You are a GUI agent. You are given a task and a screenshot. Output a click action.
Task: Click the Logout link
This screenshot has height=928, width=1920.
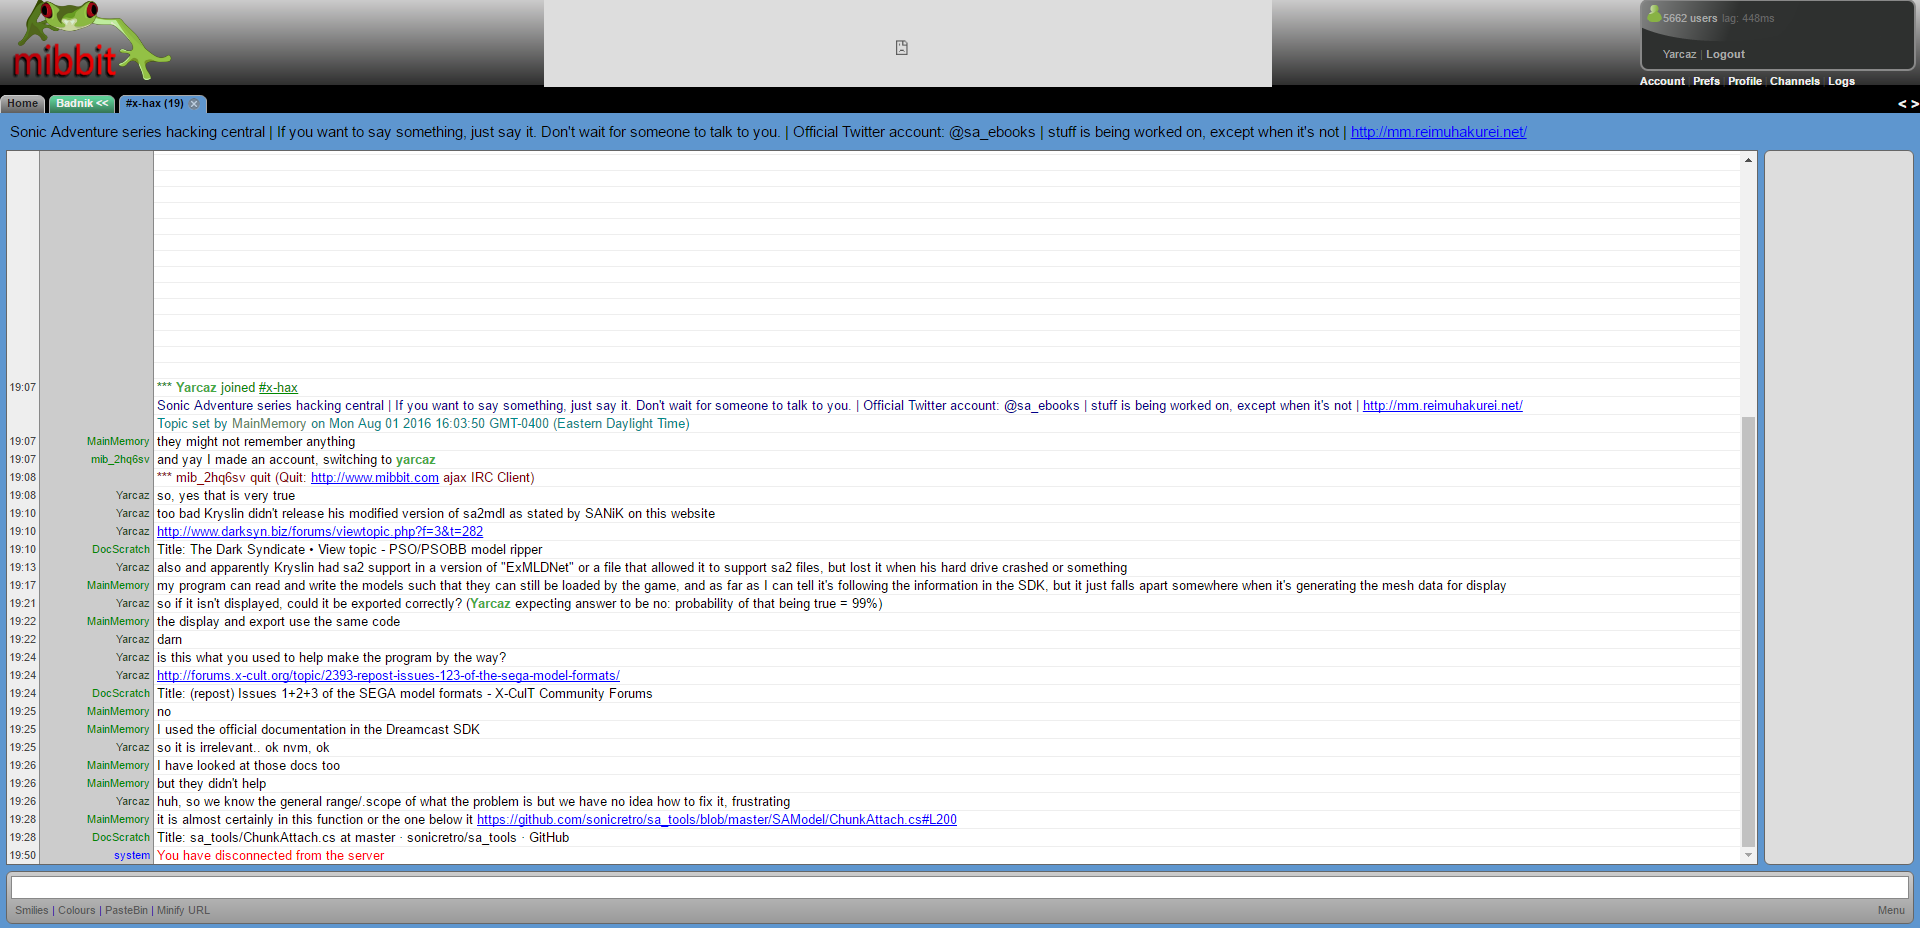pyautogui.click(x=1725, y=54)
